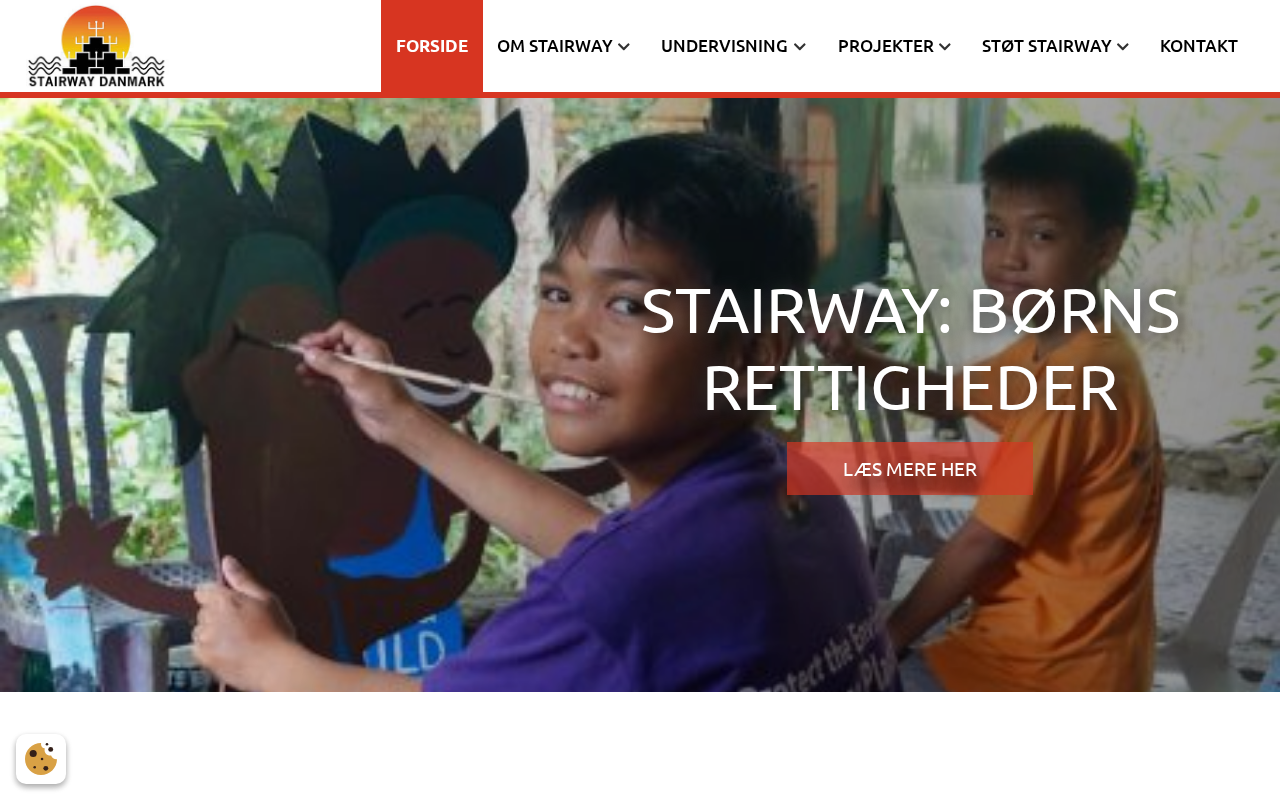This screenshot has height=800, width=1280.
Task: Expand the UNDERVISNING dropdown arrow
Action: (799, 46)
